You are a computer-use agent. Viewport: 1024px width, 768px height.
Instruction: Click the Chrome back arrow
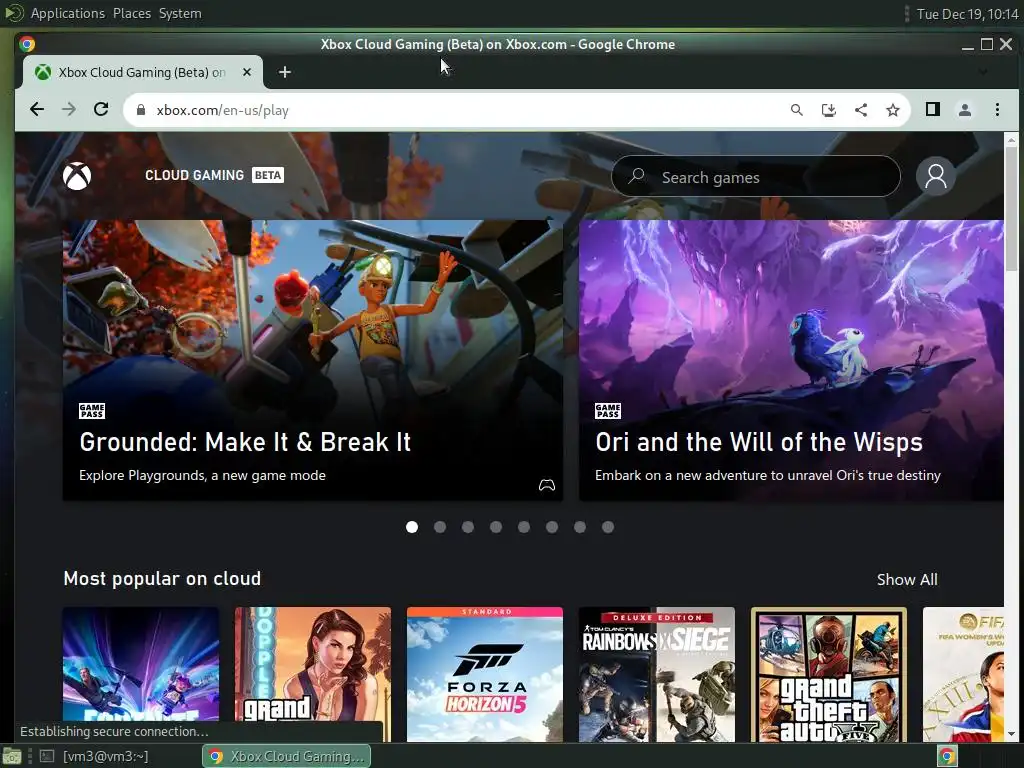[37, 110]
